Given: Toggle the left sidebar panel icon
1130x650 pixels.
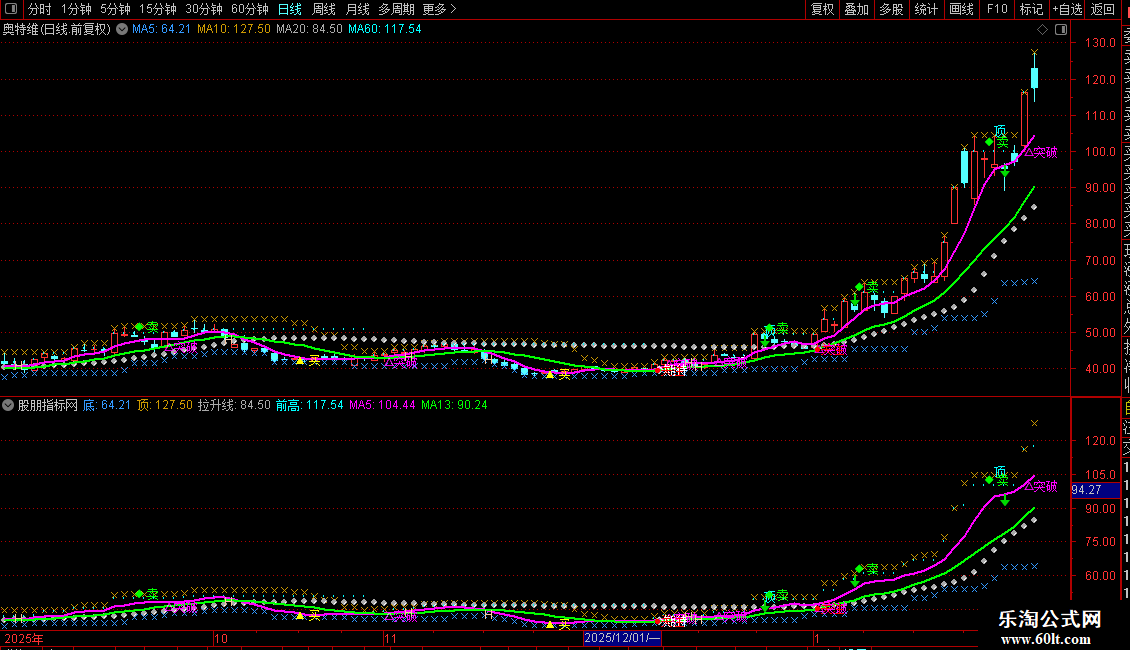Looking at the screenshot, I should click(11, 9).
